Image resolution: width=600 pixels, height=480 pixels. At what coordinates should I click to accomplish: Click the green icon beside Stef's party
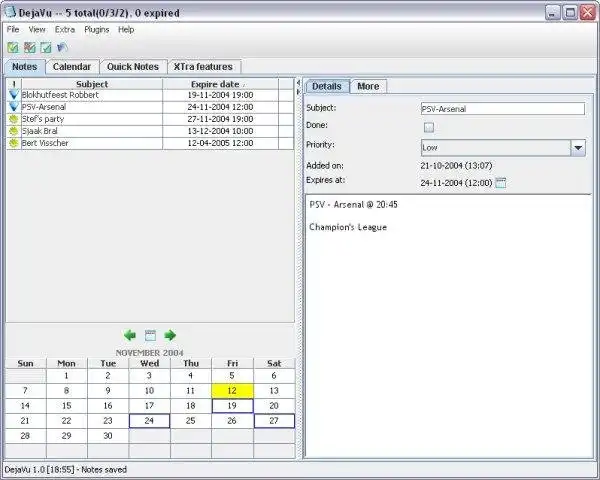pyautogui.click(x=14, y=119)
